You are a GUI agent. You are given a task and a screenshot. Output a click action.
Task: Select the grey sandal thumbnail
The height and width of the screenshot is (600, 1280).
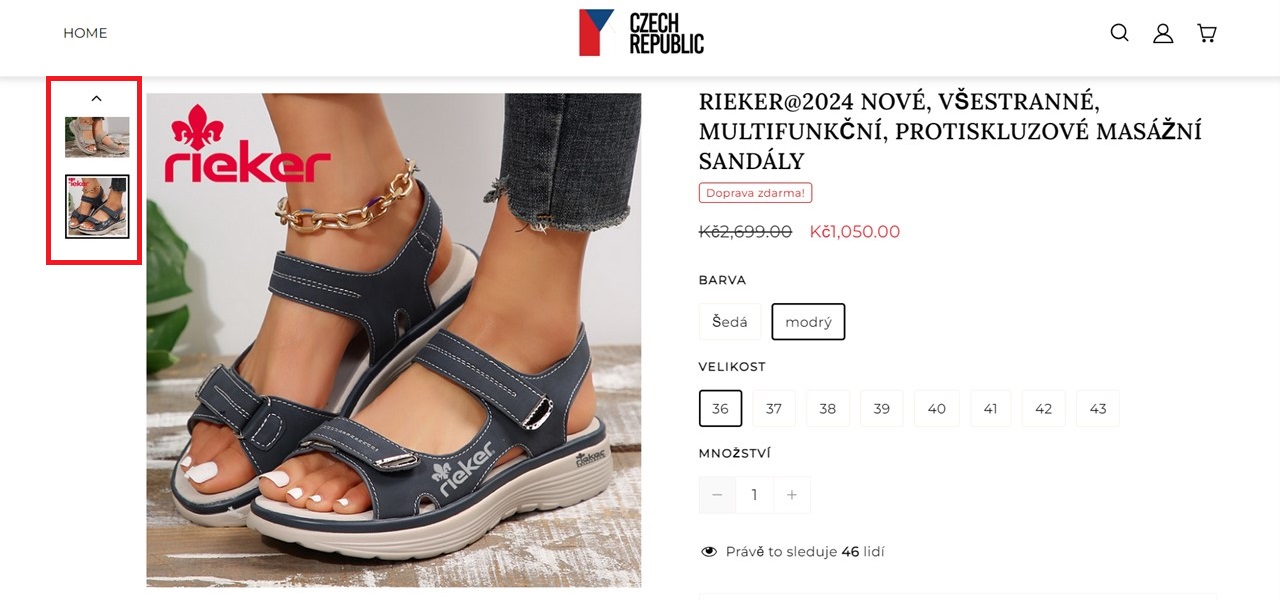pos(97,137)
